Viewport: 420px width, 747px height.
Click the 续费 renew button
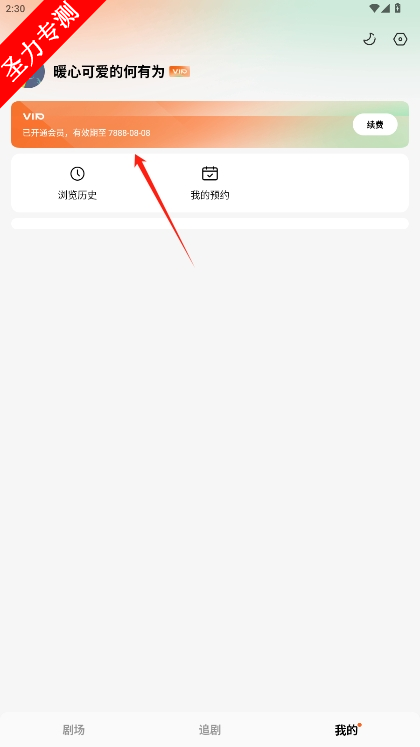pos(375,124)
